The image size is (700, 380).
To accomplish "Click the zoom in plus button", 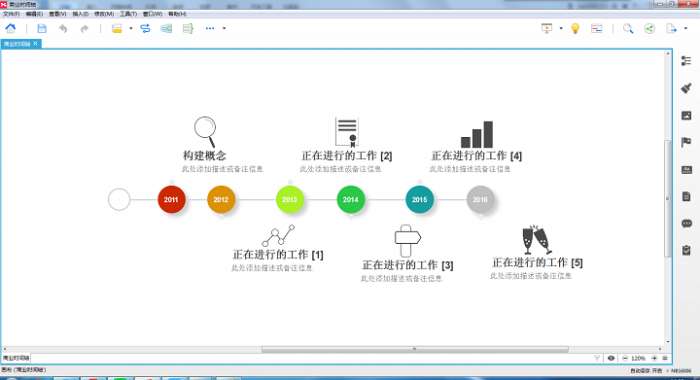I will pyautogui.click(x=654, y=358).
